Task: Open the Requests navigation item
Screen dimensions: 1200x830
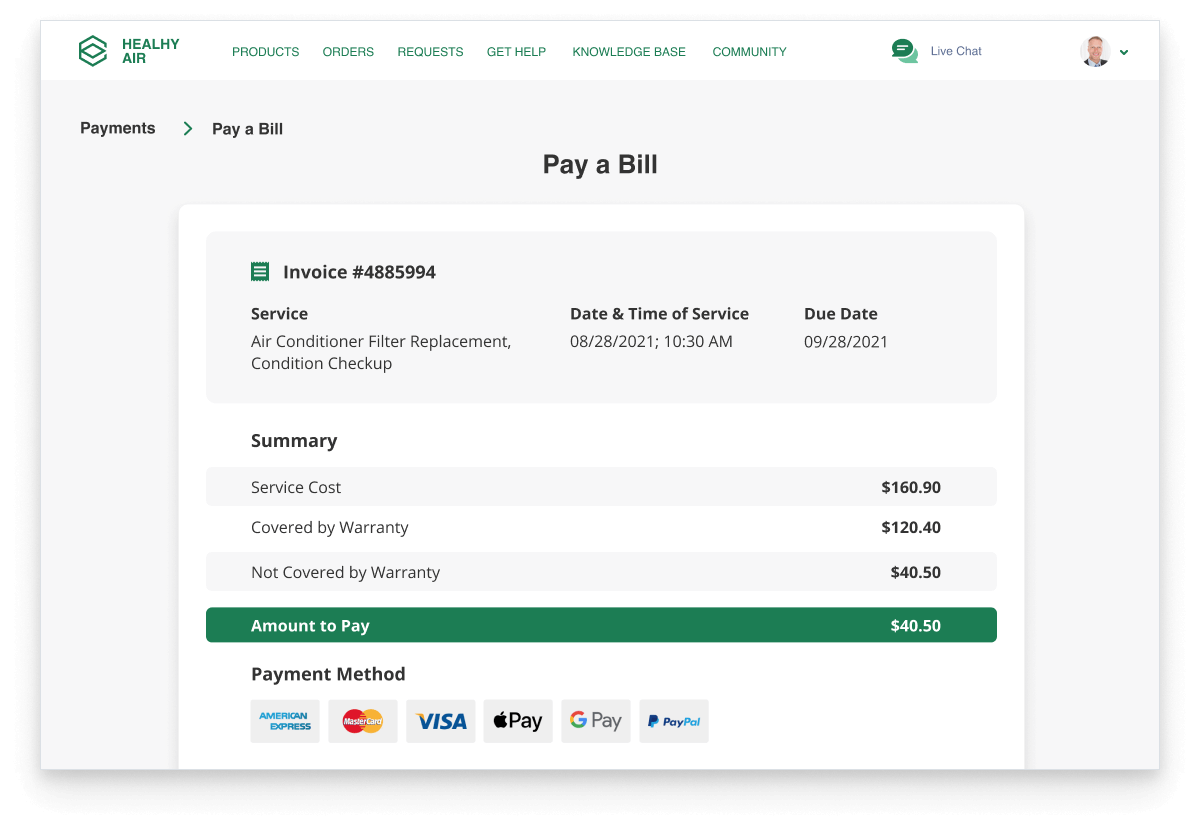Action: [x=430, y=52]
